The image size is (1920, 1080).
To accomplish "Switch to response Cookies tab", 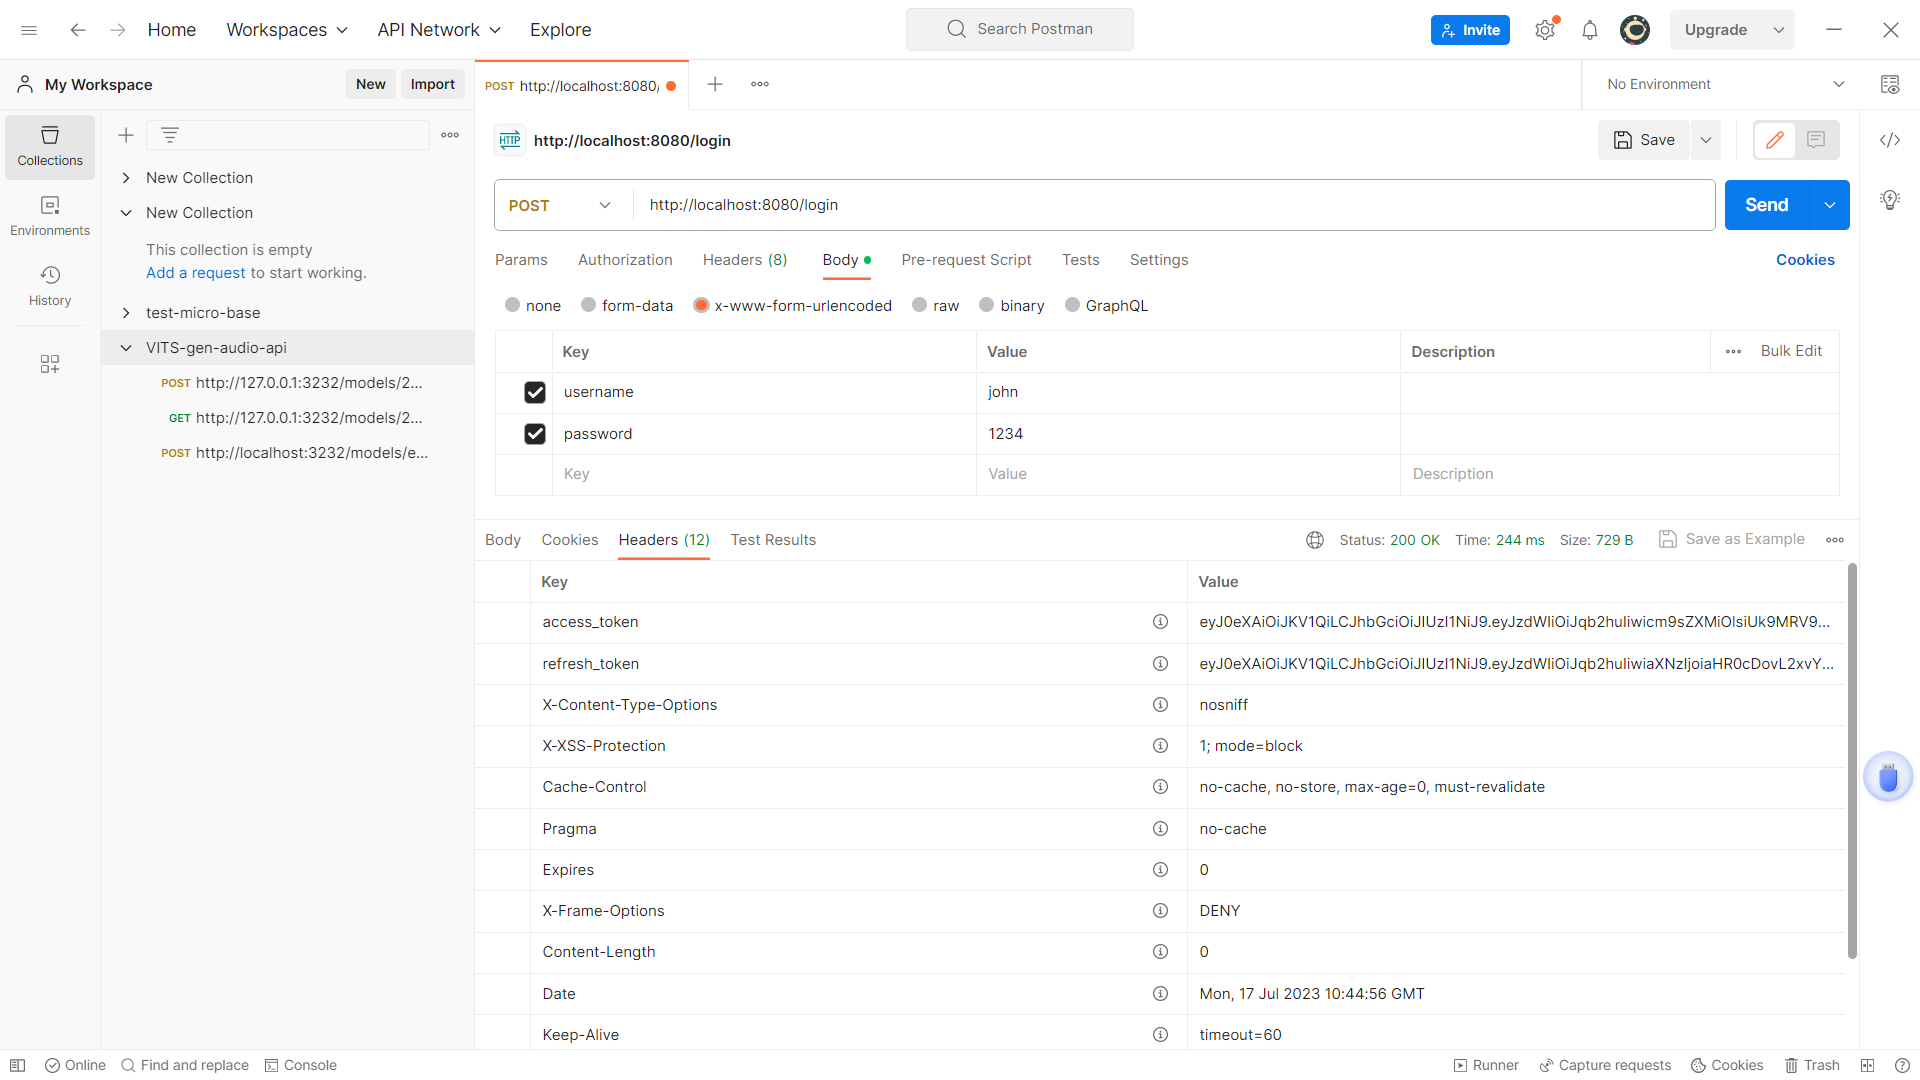I will click(x=569, y=540).
